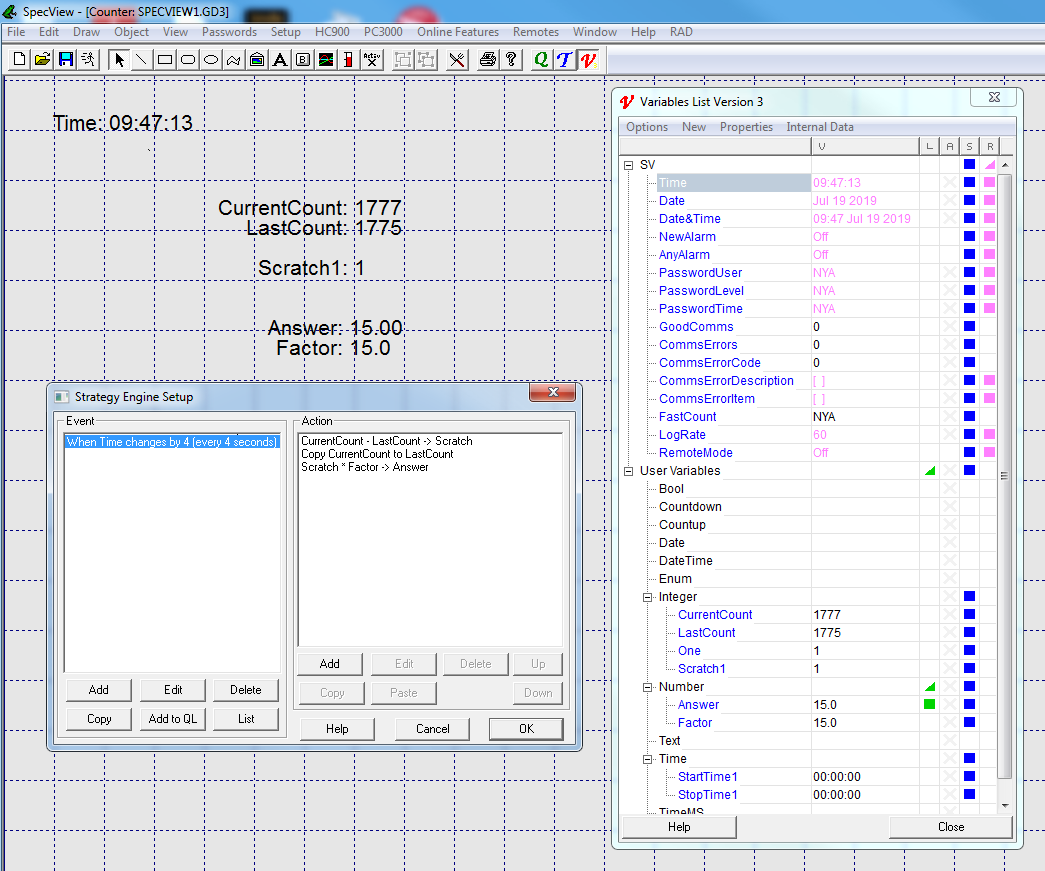The height and width of the screenshot is (871, 1045).
Task: Select the rectangle drawing tool
Action: [x=164, y=59]
